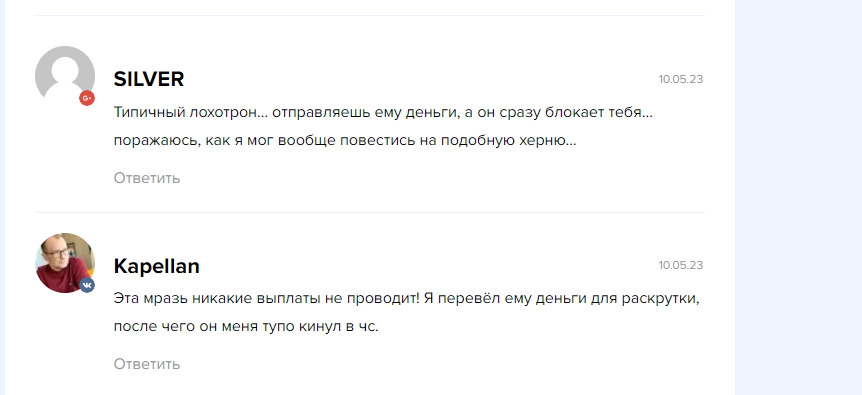862x395 pixels.
Task: Click the Google+ badge on SILVER's avatar
Action: point(87,98)
